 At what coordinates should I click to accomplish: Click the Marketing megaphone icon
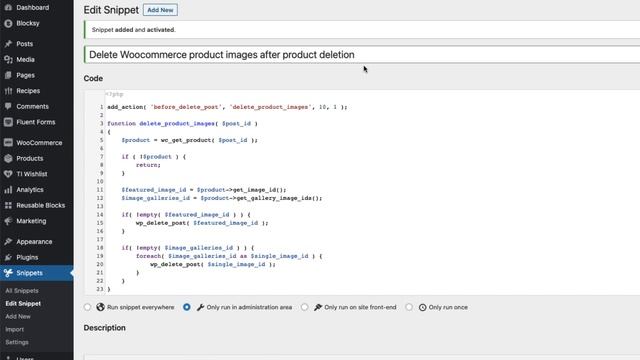[8, 221]
